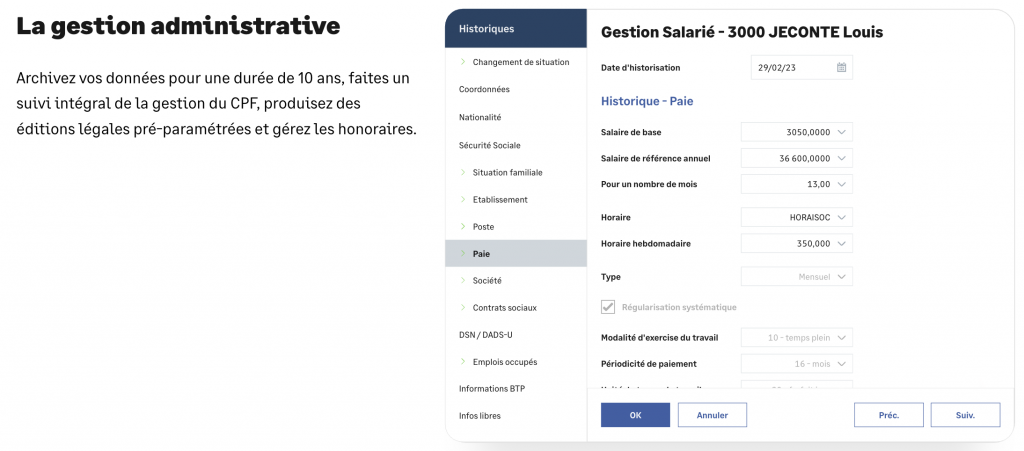Open Salaire de base dropdown
This screenshot has width=1024, height=451.
841,132
